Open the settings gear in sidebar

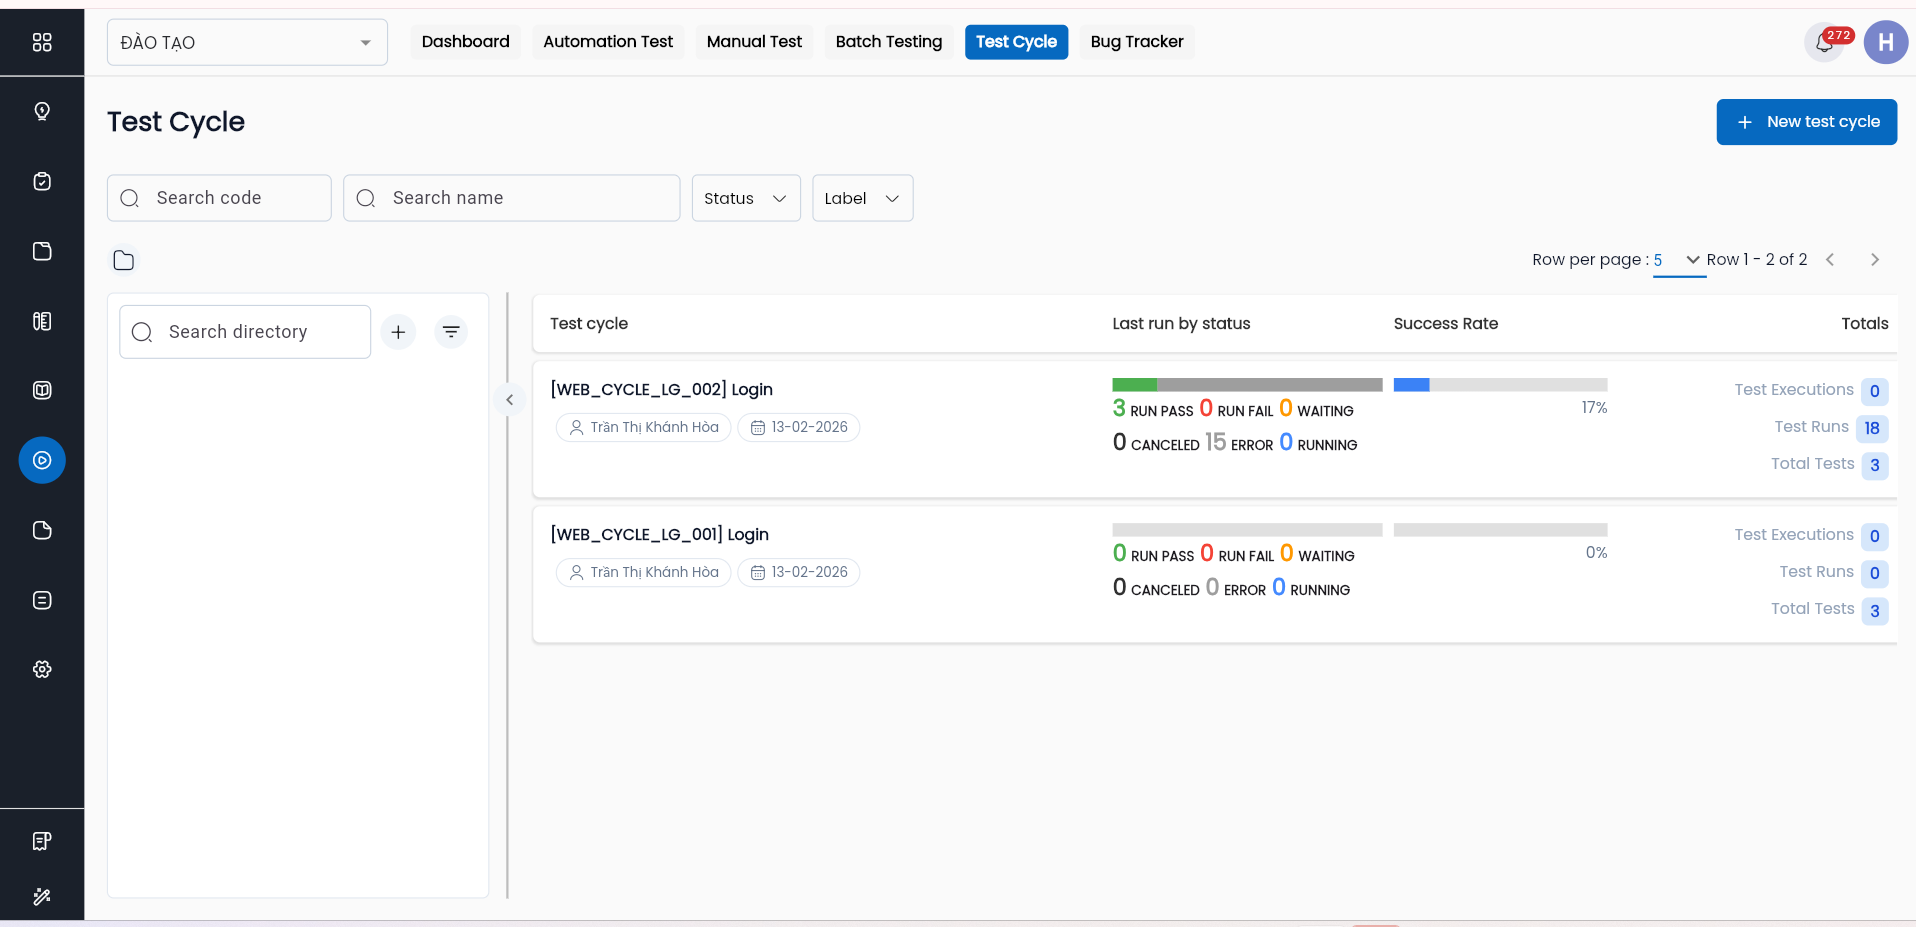(42, 669)
